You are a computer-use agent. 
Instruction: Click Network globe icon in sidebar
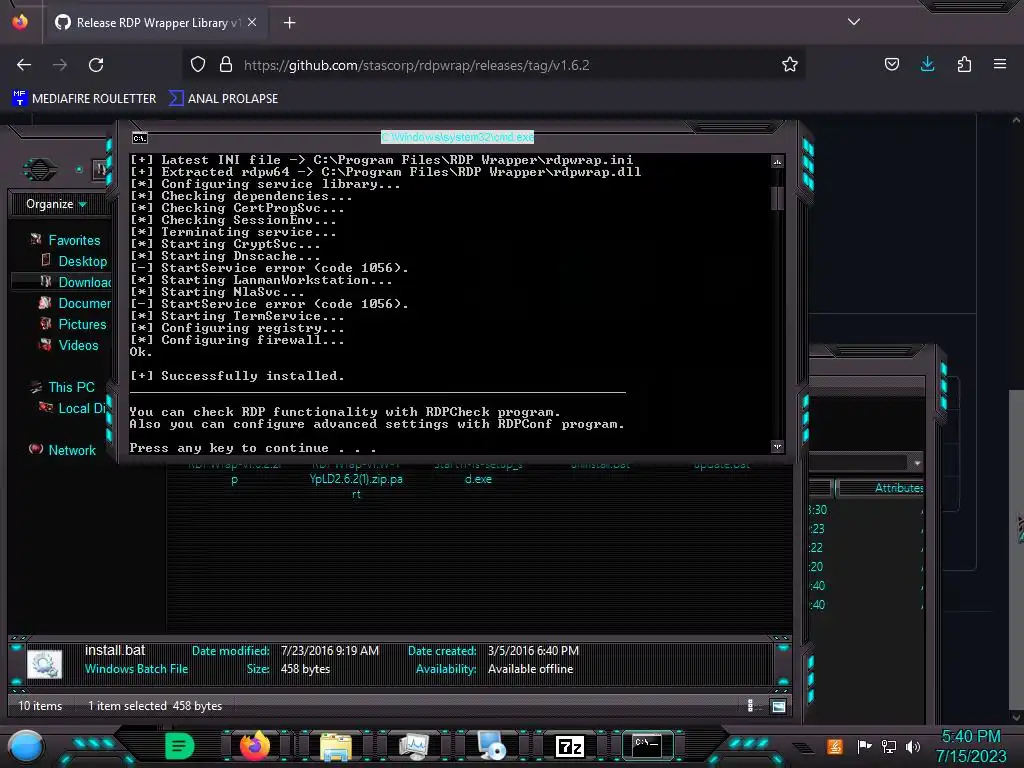(x=36, y=449)
